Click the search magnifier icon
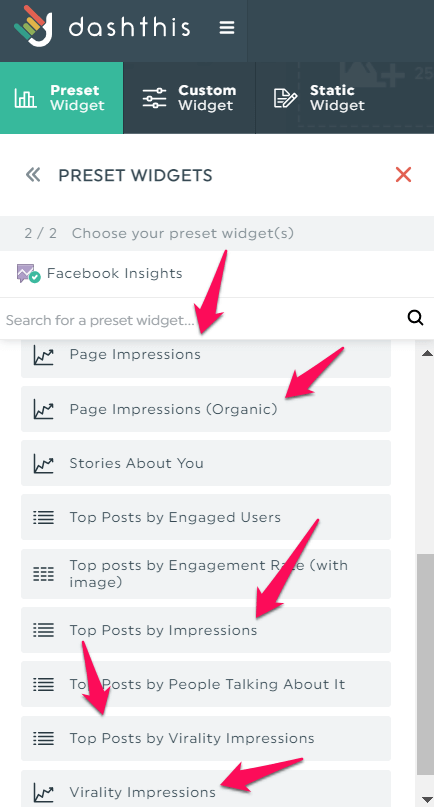The width and height of the screenshot is (434, 807). coord(415,318)
